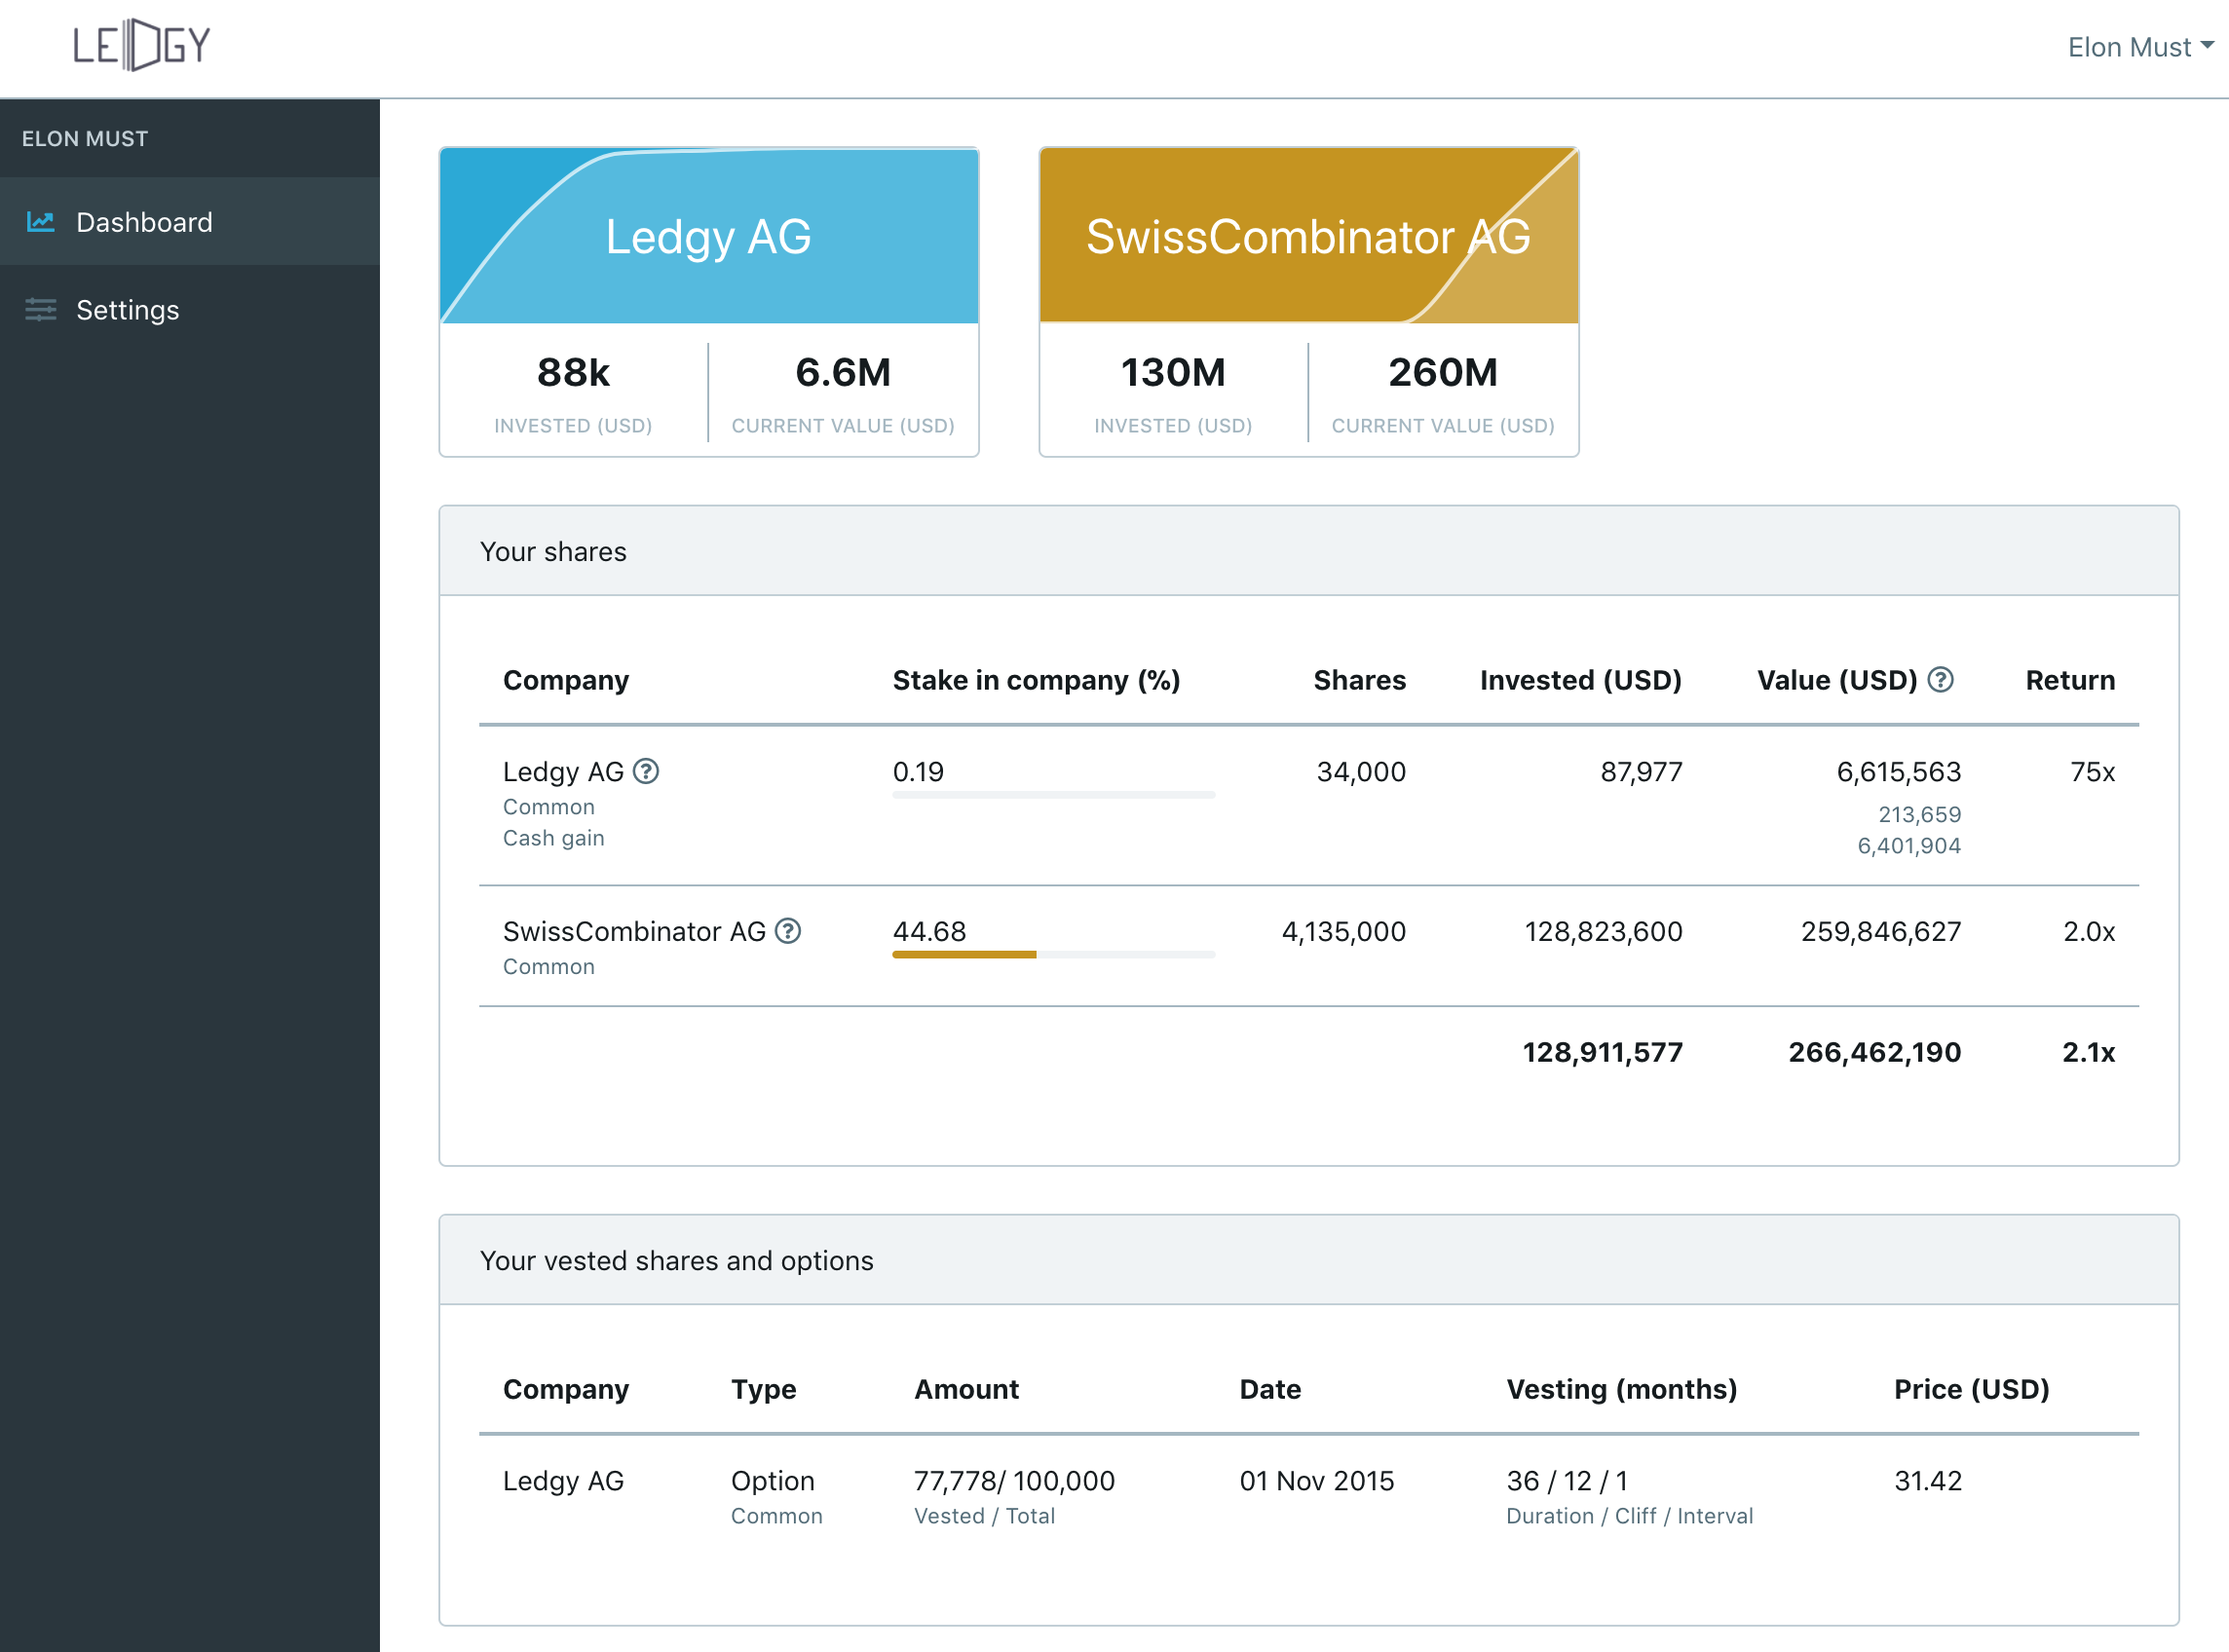The width and height of the screenshot is (2229, 1652).
Task: Click help icon next to SwissCombinator AG
Action: tap(788, 931)
